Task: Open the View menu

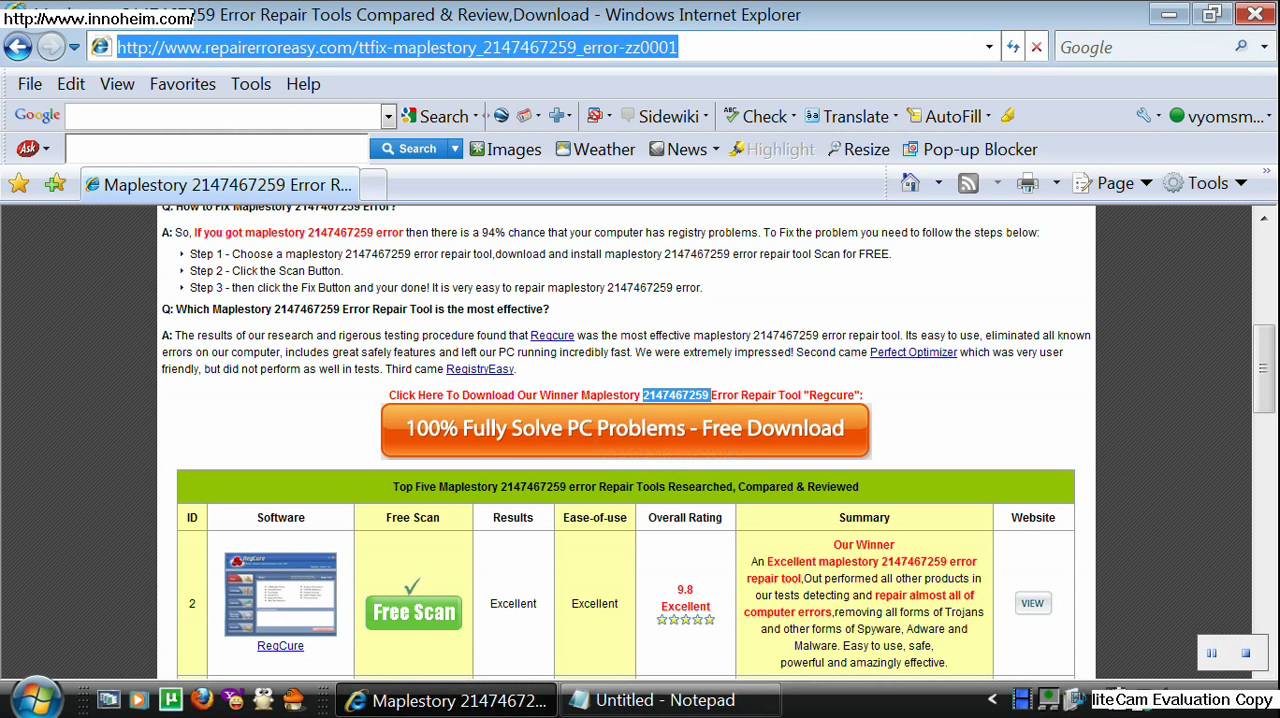Action: 117,84
